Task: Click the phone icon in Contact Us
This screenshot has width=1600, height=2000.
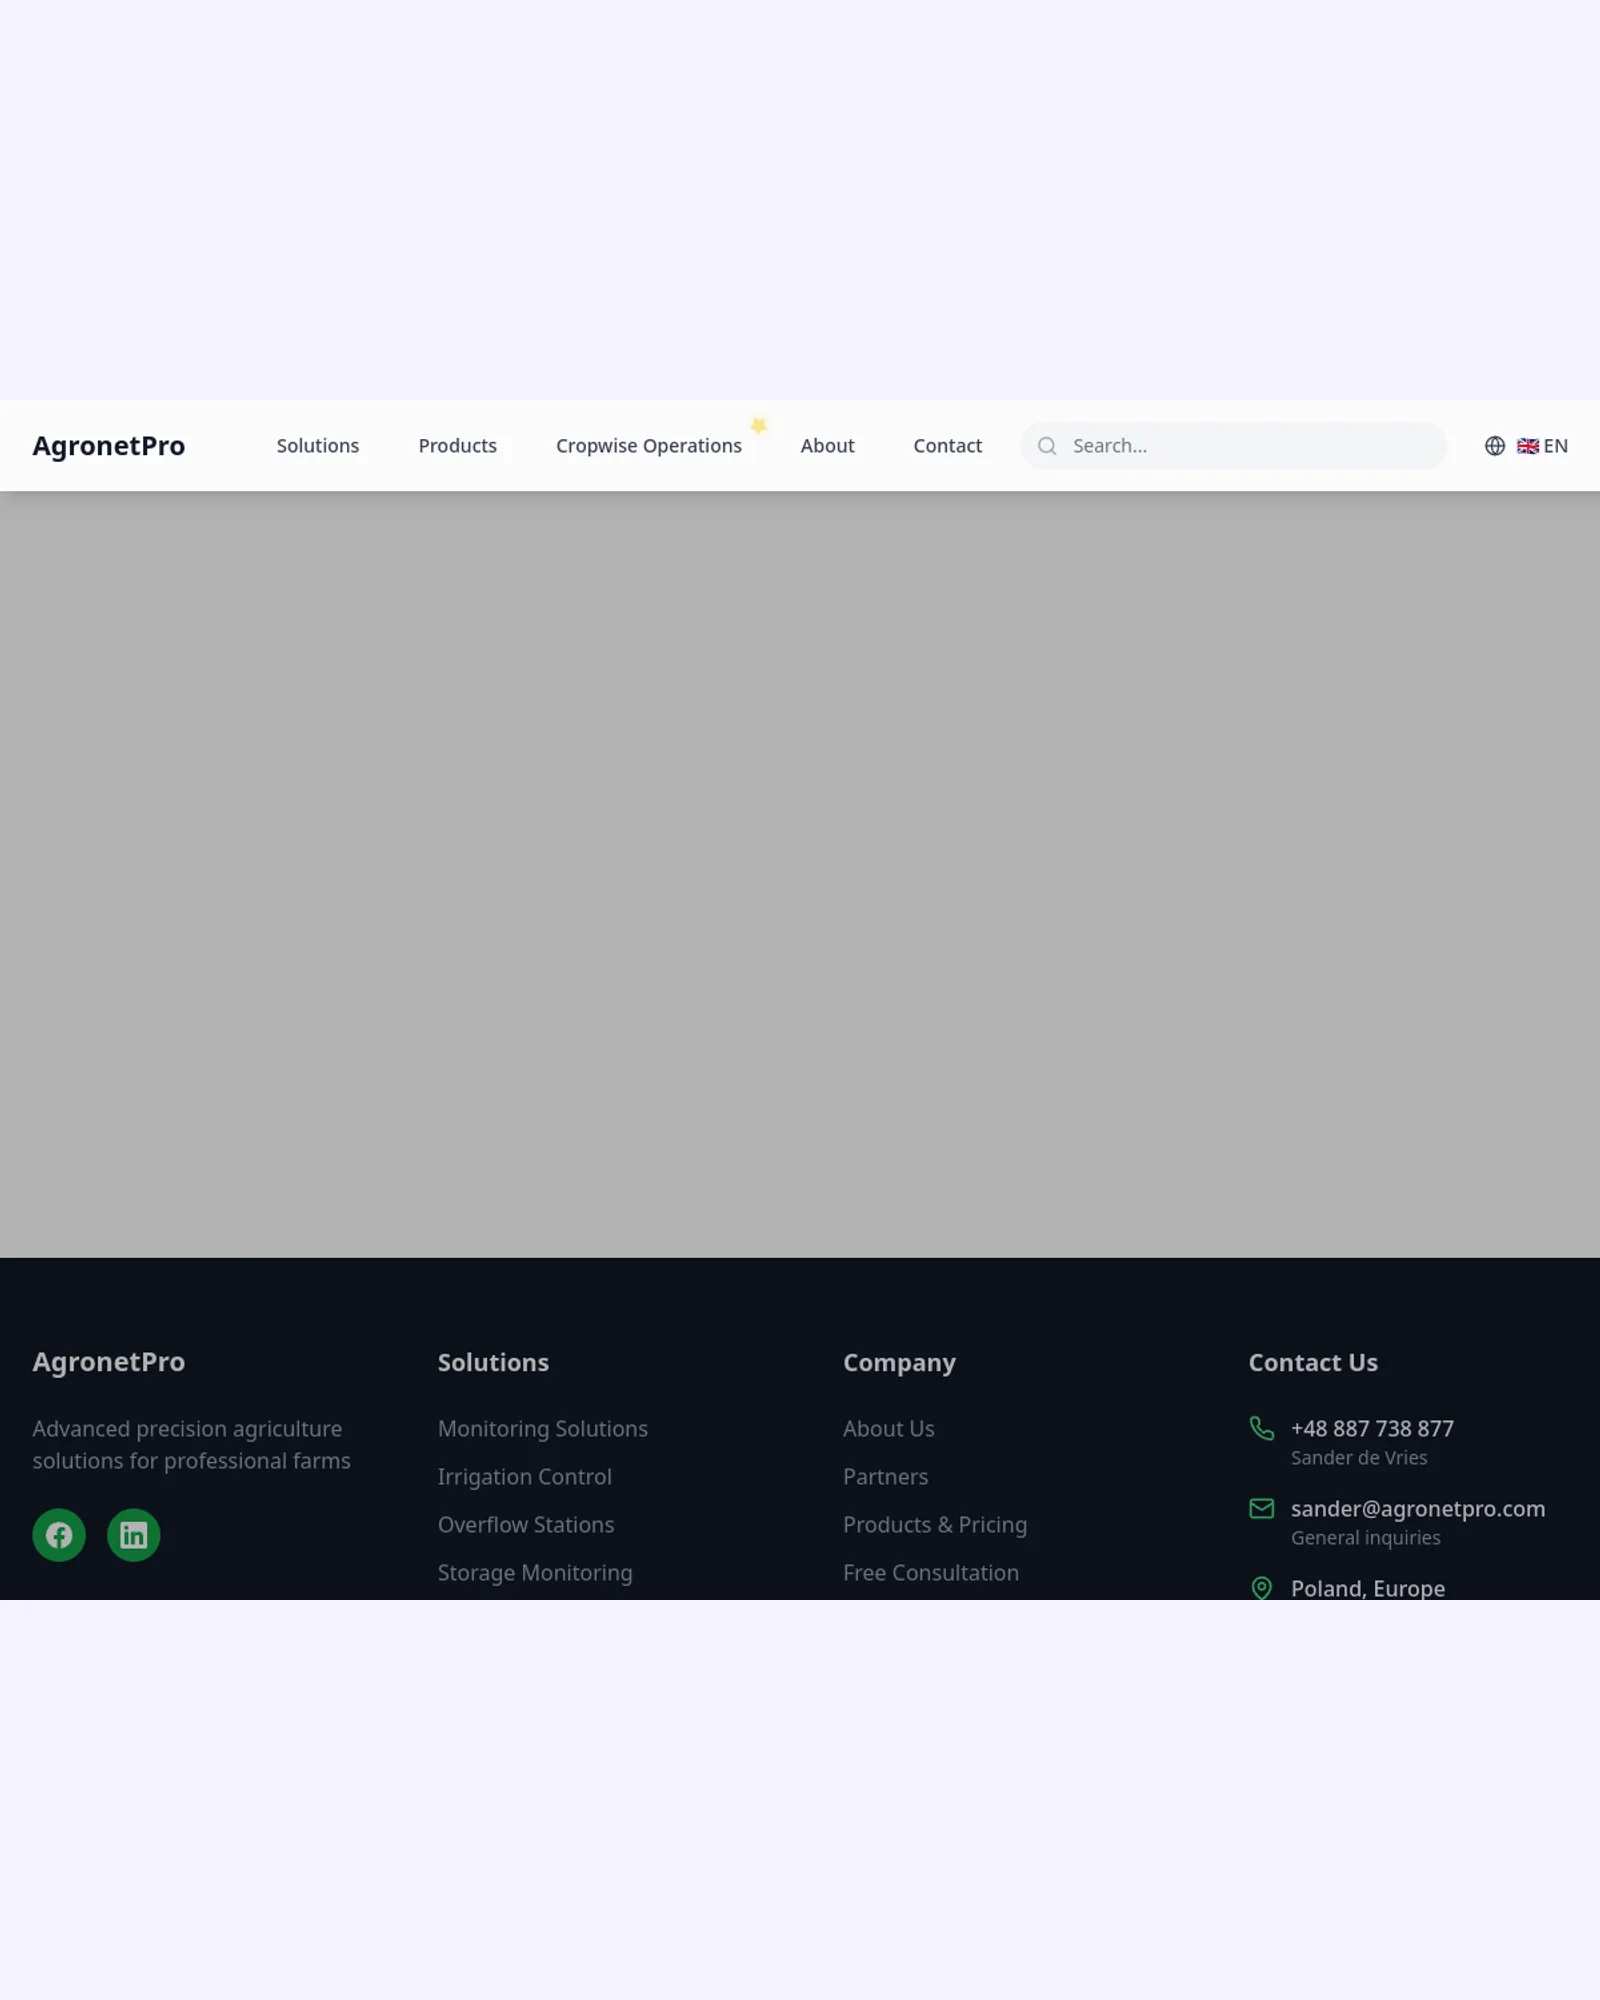Action: point(1262,1428)
